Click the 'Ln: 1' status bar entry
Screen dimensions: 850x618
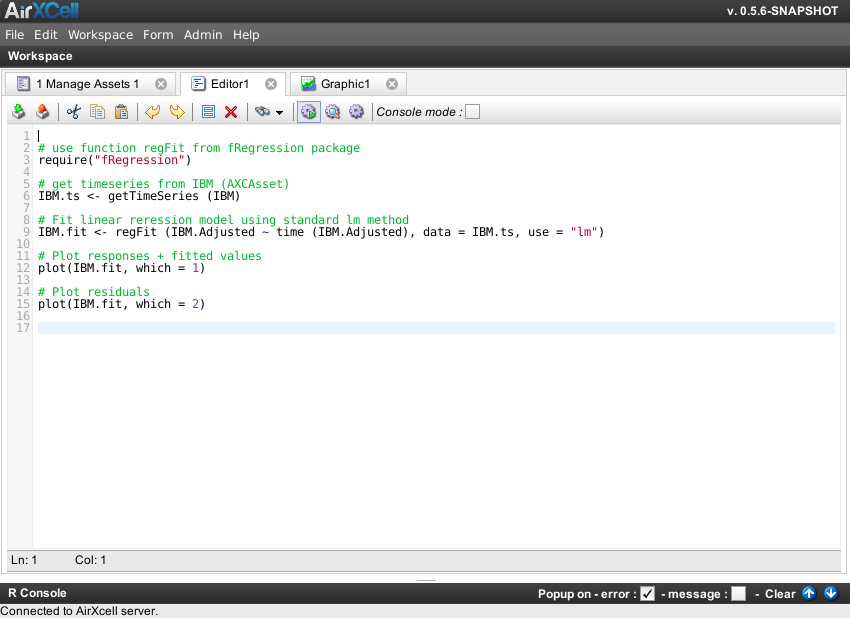pyautogui.click(x=24, y=560)
